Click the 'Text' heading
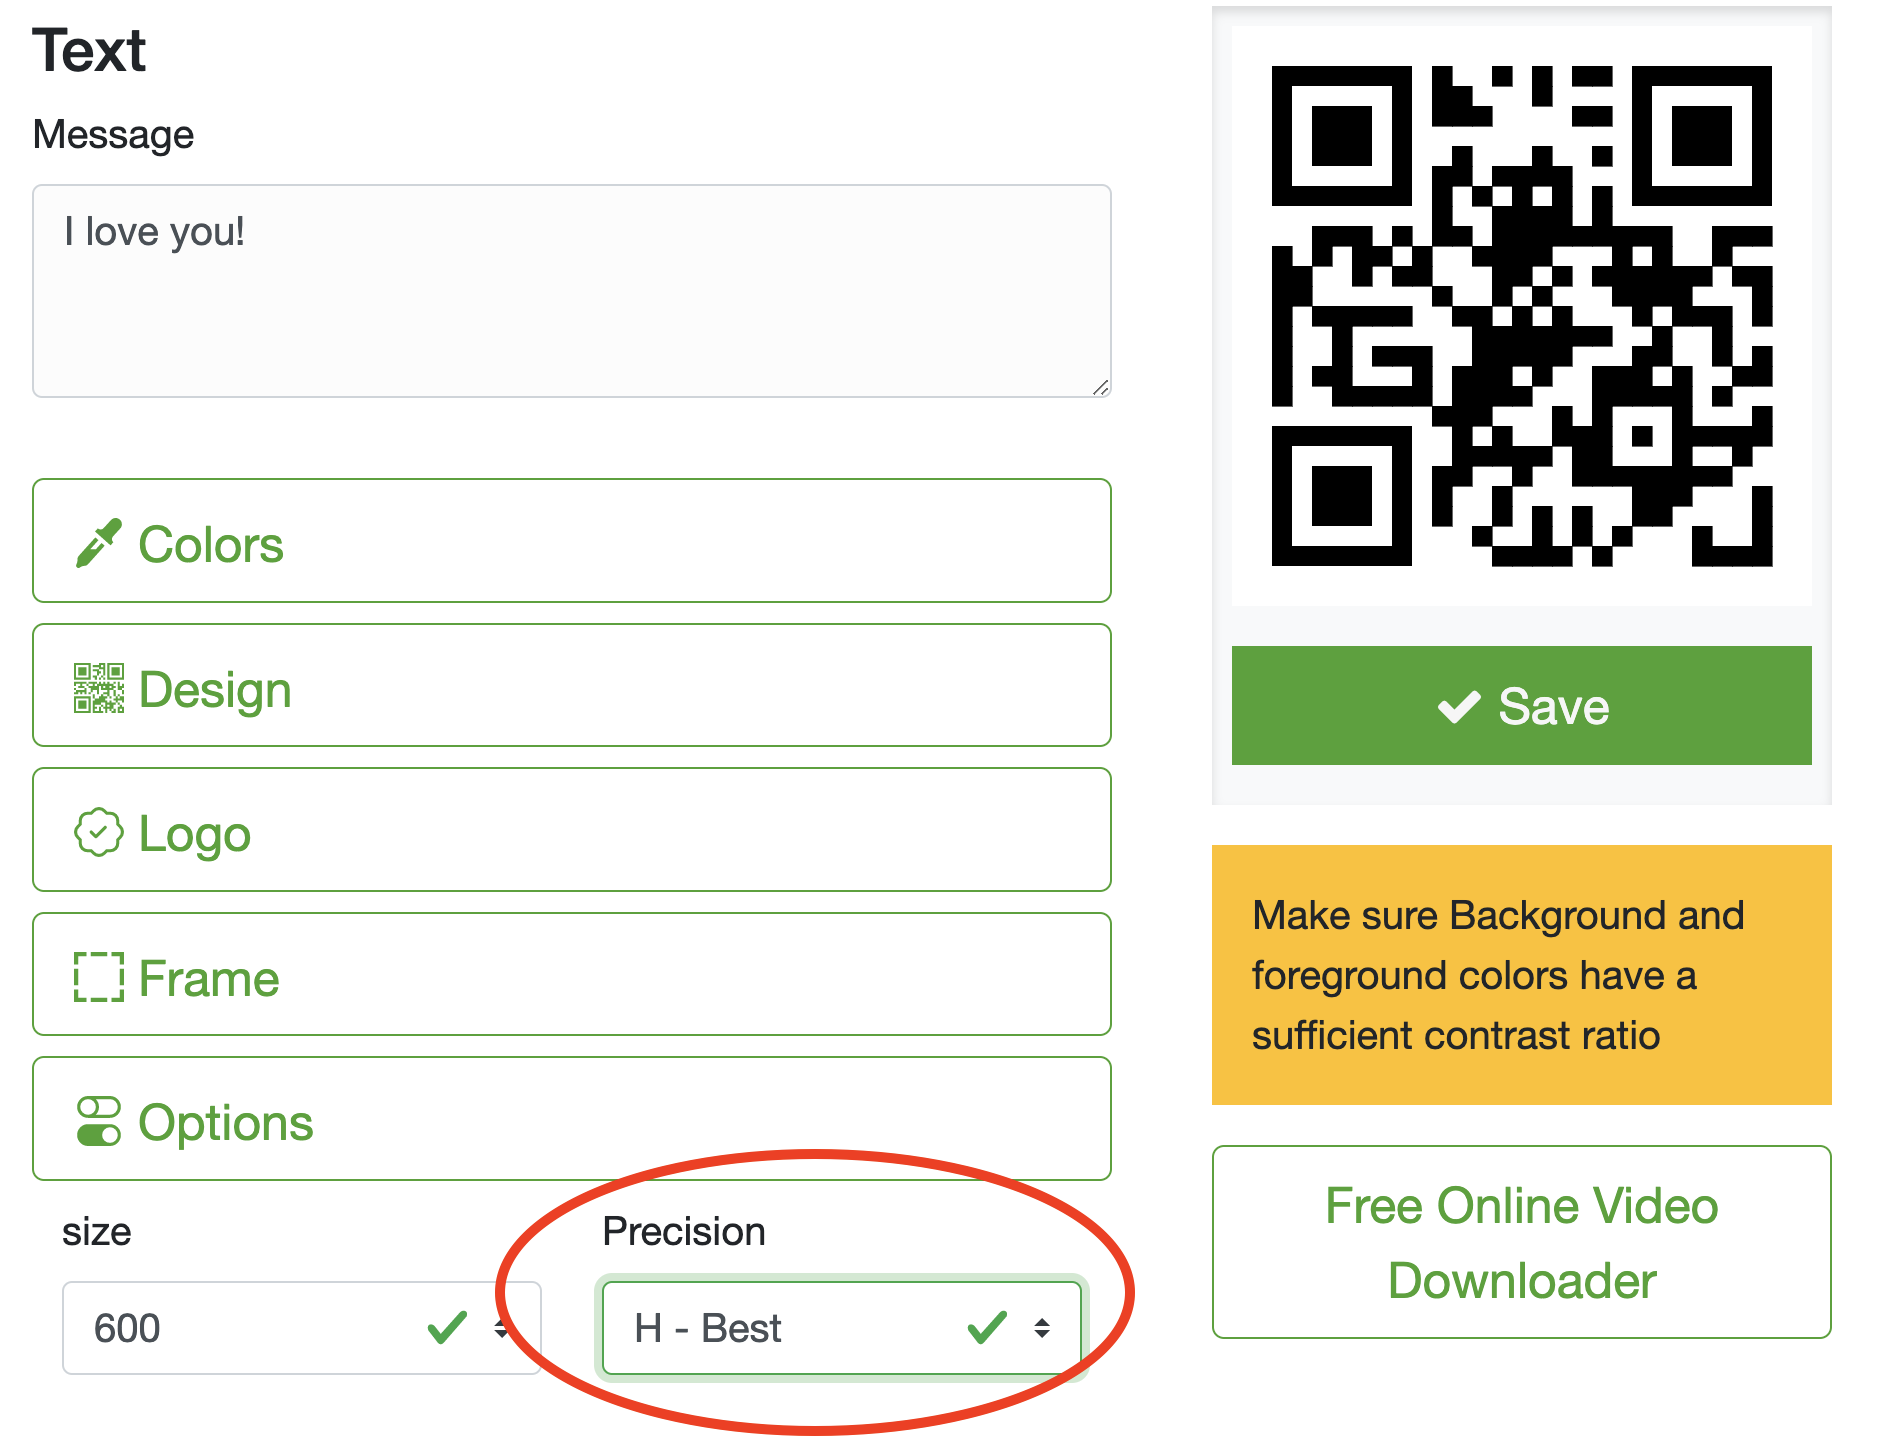The width and height of the screenshot is (1884, 1446). point(89,50)
